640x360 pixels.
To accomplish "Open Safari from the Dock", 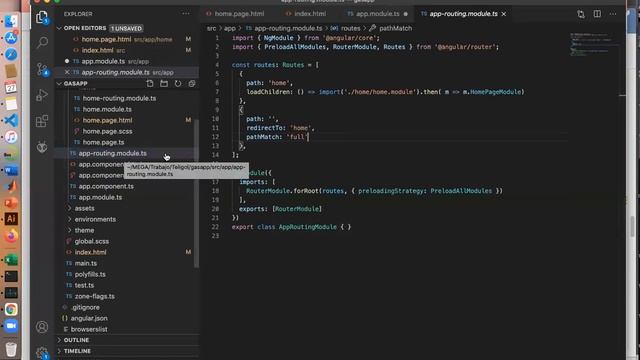I will 11,54.
